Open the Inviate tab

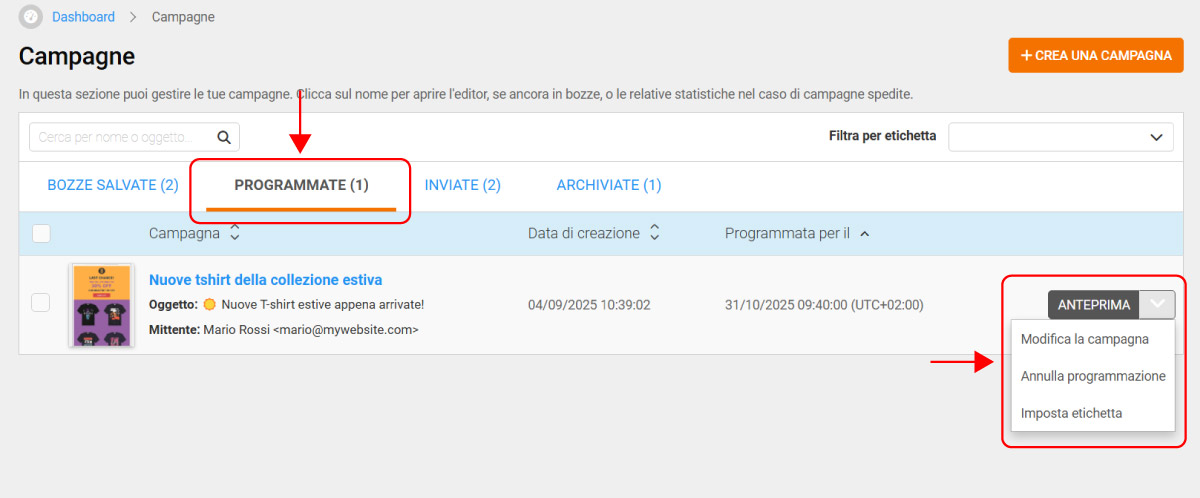(x=462, y=185)
